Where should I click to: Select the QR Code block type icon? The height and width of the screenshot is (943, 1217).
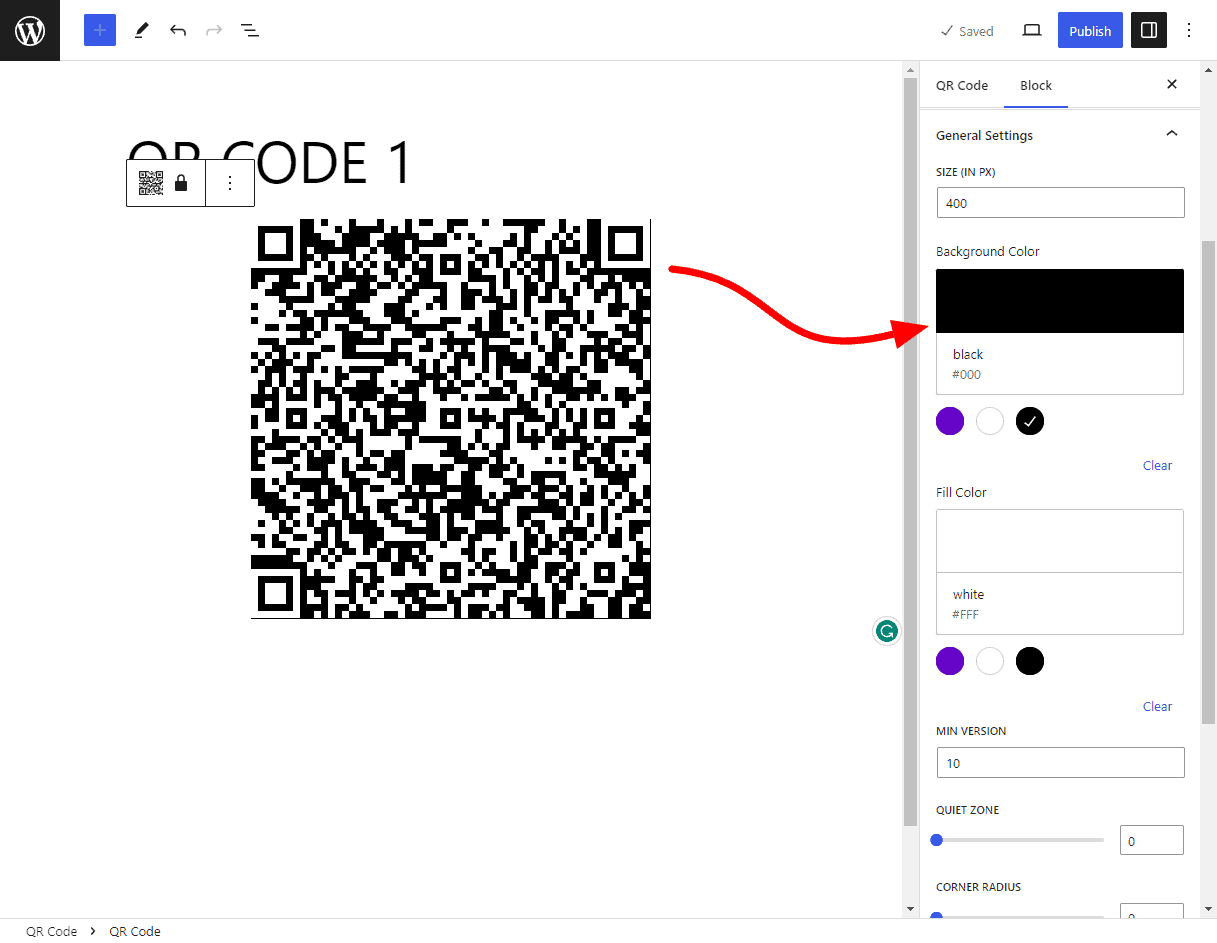coord(150,182)
